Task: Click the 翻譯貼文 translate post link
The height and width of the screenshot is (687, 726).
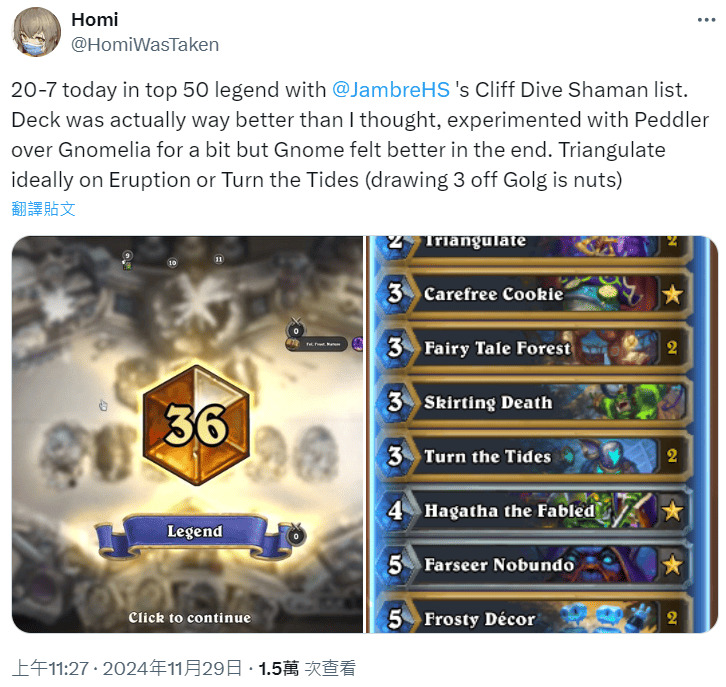Action: pos(44,209)
